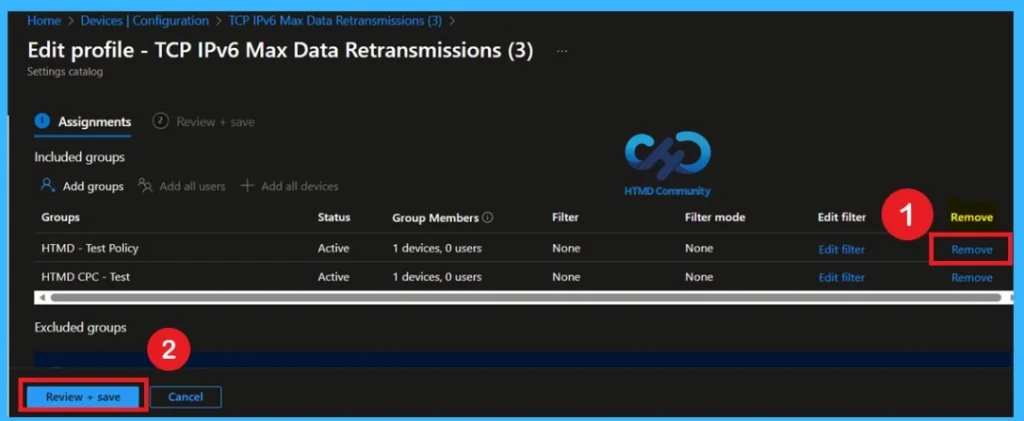Switch to the Assignments tab

point(82,122)
